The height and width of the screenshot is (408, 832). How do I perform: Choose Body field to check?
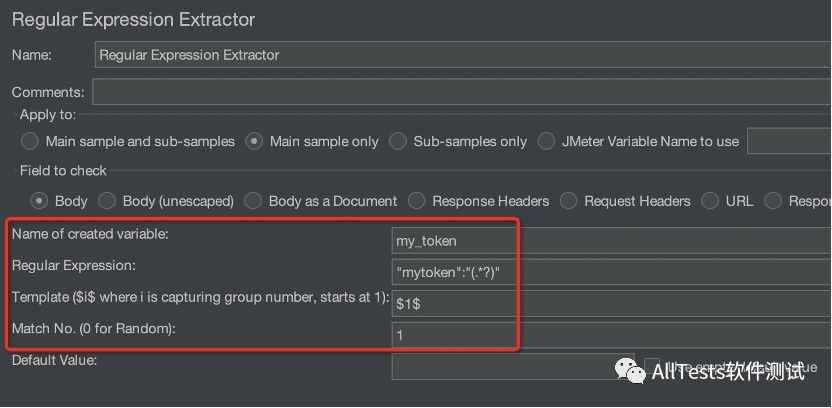39,201
